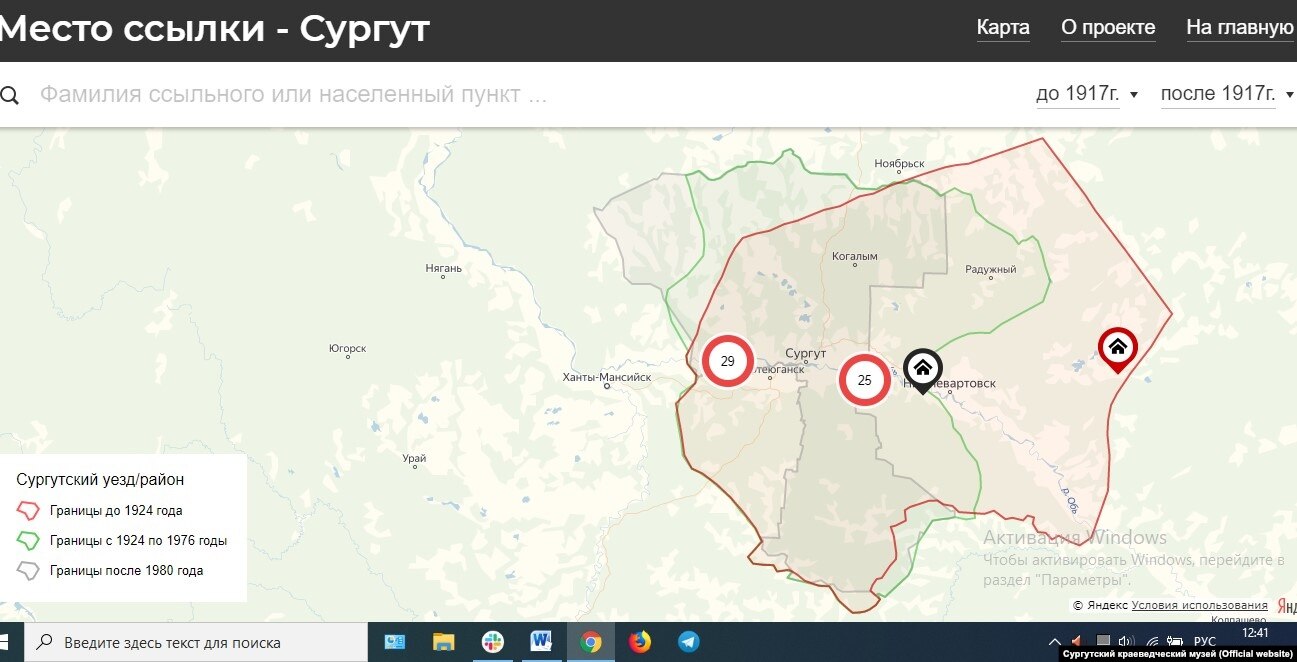Open the cluster marker showing 29
This screenshot has width=1297, height=662.
(x=727, y=361)
